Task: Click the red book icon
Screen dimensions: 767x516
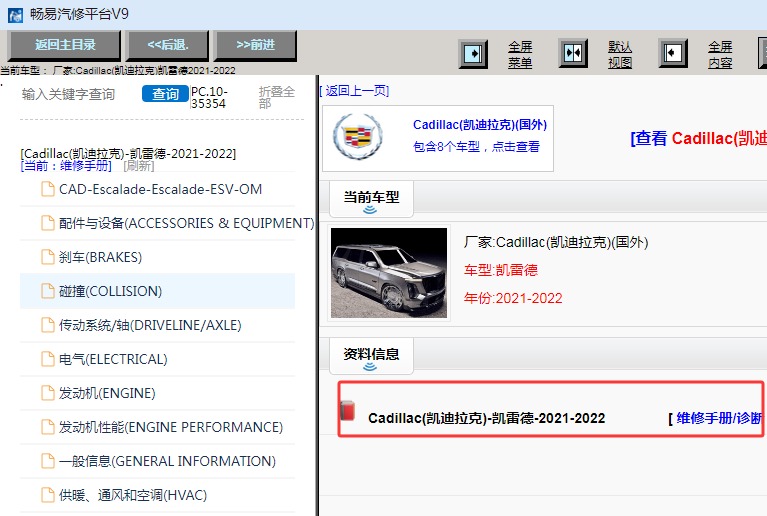Action: coord(348,411)
